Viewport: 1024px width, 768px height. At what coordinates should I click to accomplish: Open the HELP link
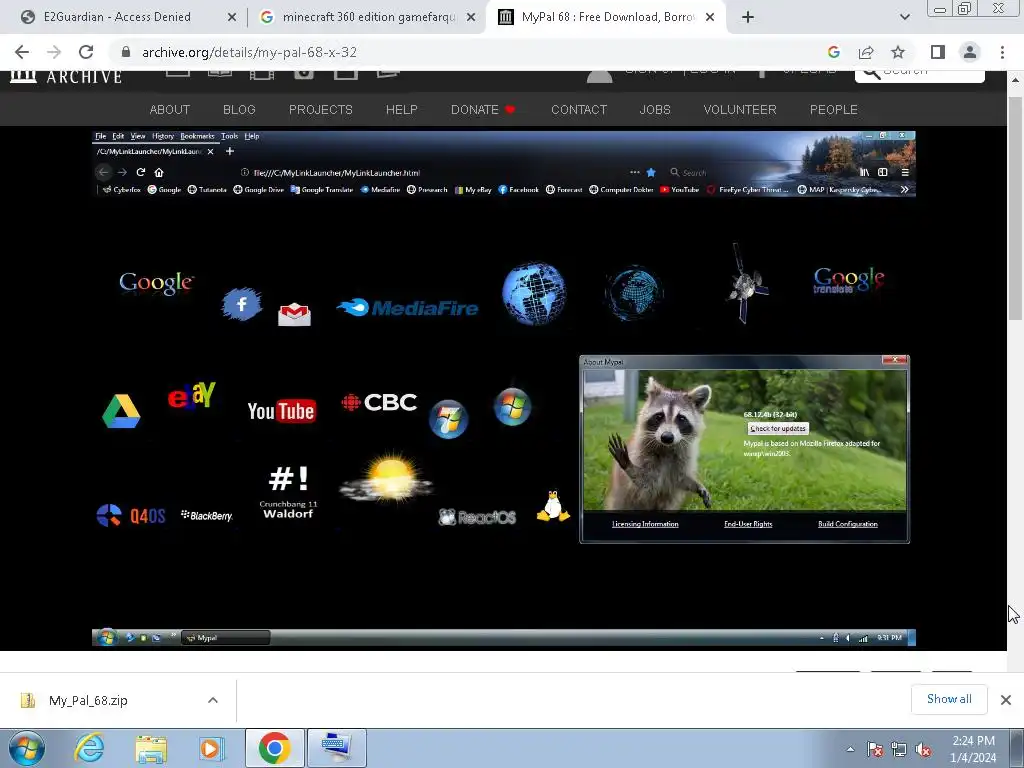pos(402,110)
